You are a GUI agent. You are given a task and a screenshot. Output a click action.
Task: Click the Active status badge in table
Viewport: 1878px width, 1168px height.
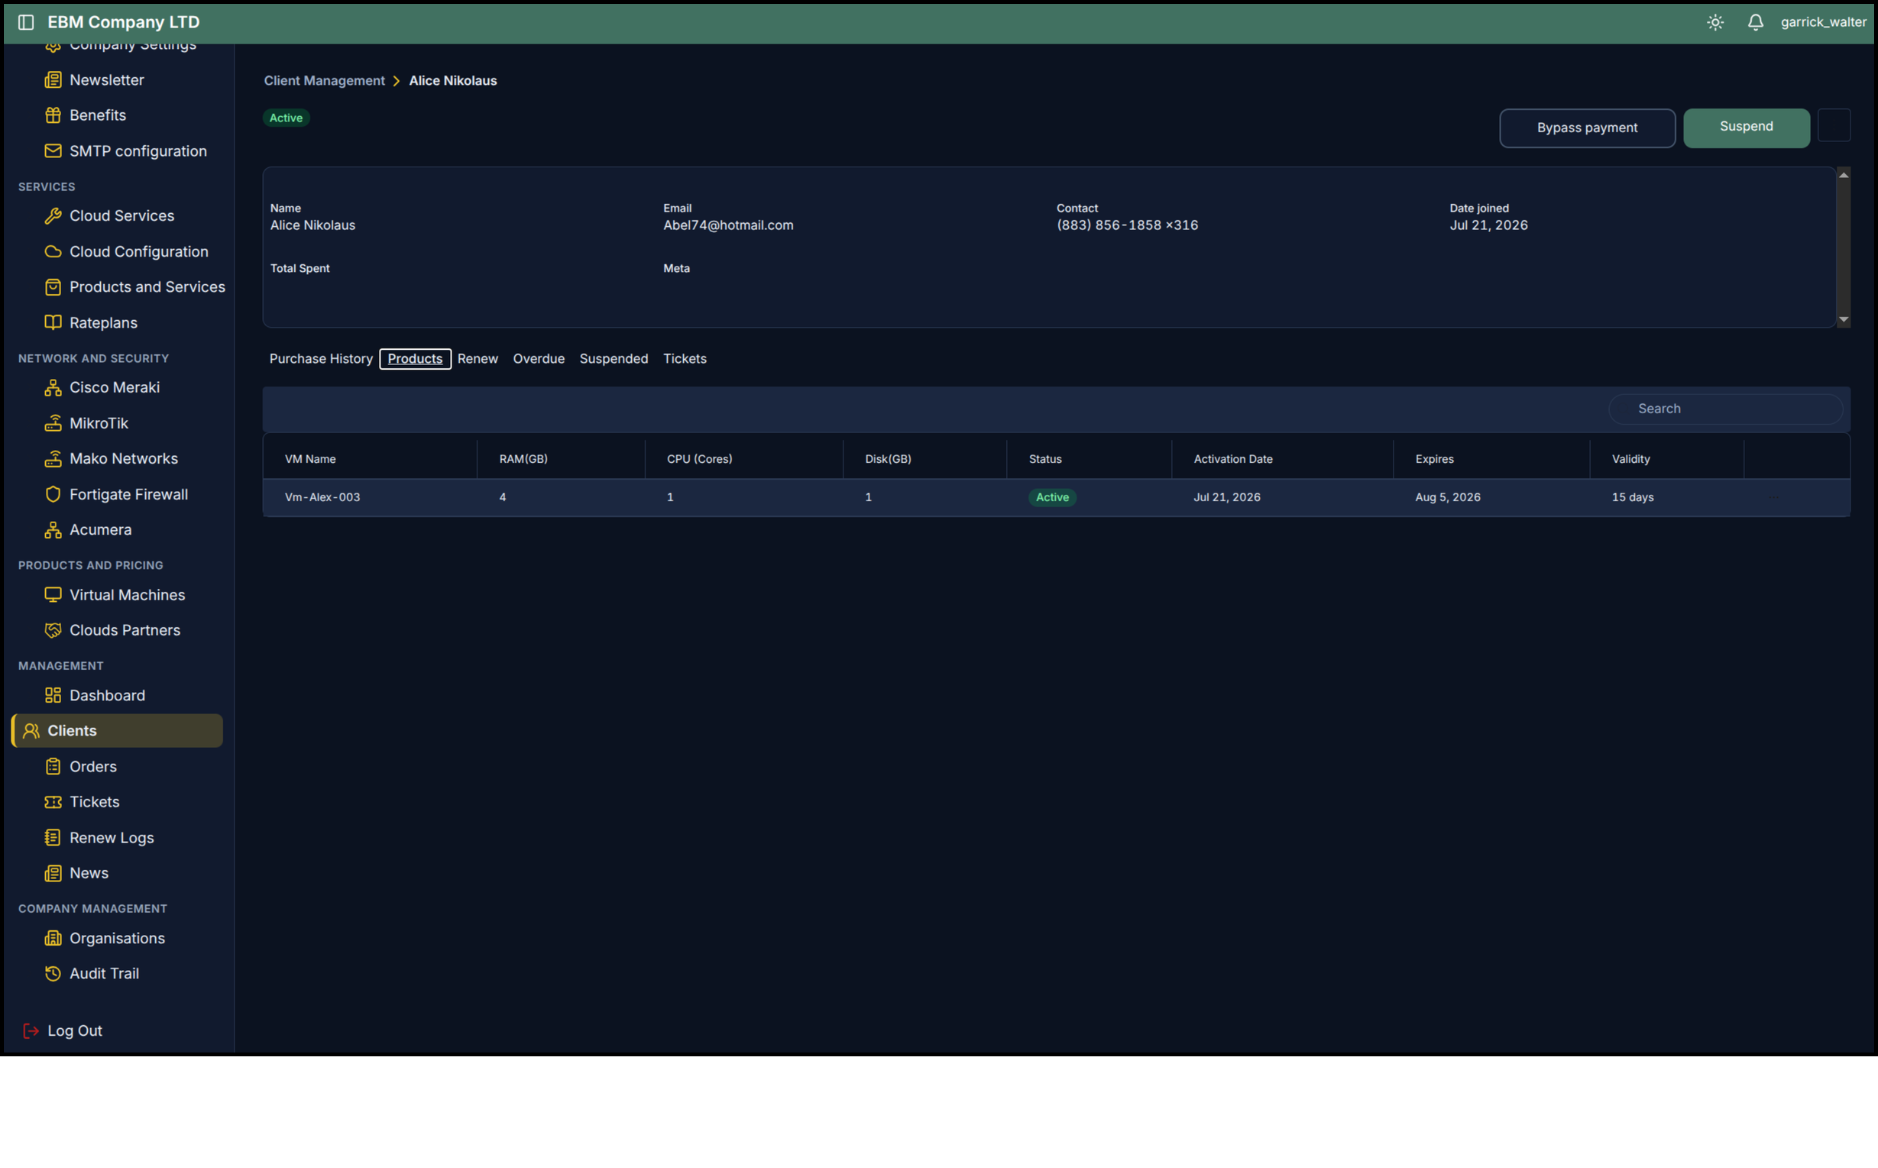pos(1052,497)
